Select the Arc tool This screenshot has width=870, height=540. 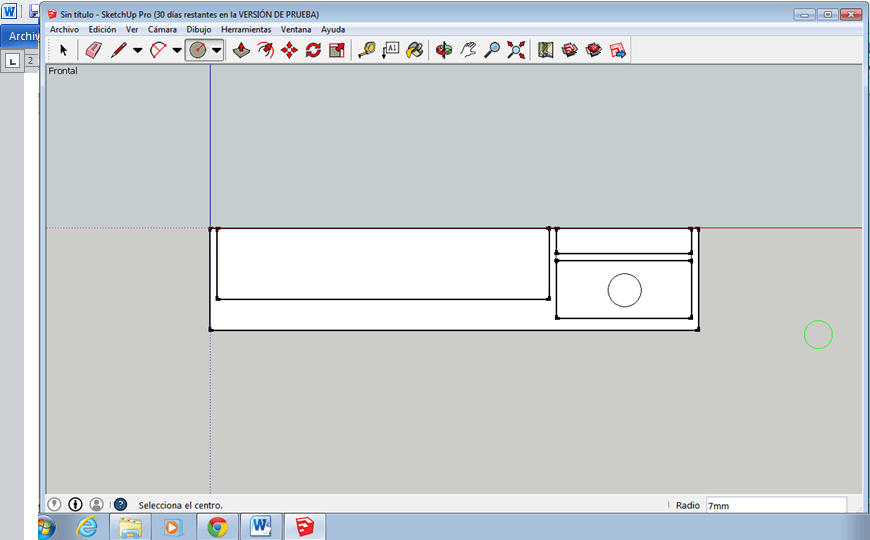tap(158, 51)
